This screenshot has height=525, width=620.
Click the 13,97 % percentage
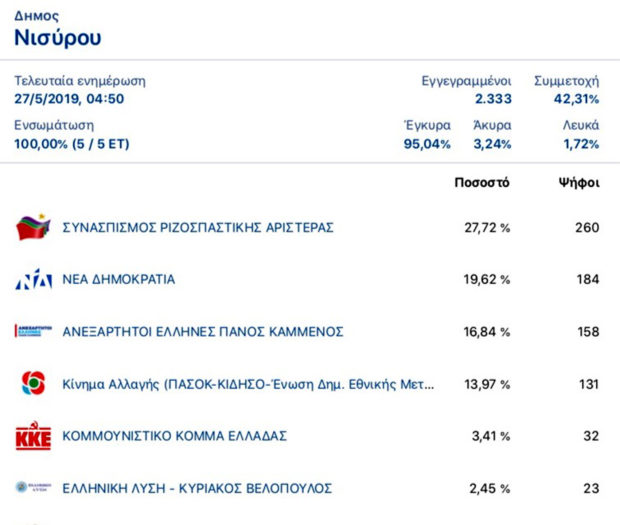[x=487, y=384]
